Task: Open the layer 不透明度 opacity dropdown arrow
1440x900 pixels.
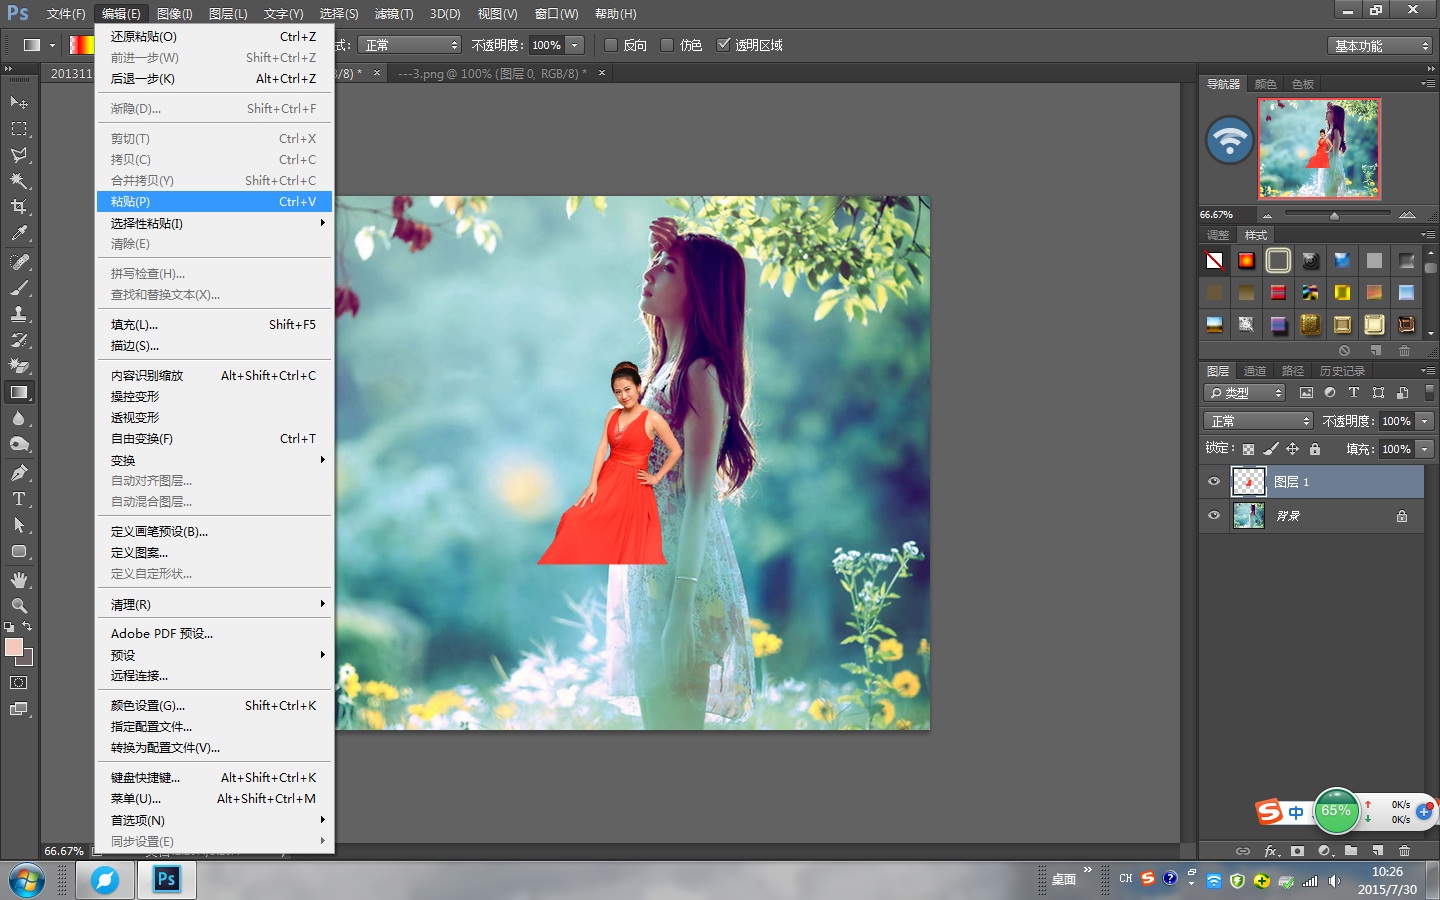Action: [x=1425, y=421]
